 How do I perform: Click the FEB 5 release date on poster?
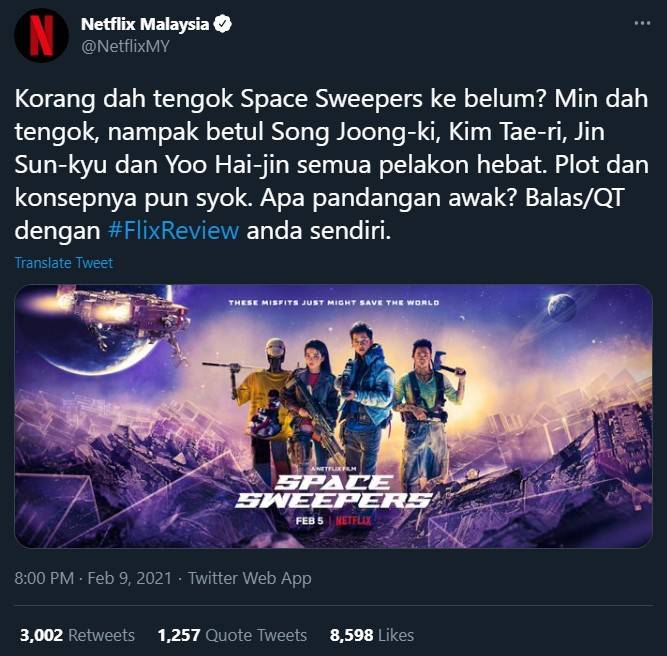[310, 521]
